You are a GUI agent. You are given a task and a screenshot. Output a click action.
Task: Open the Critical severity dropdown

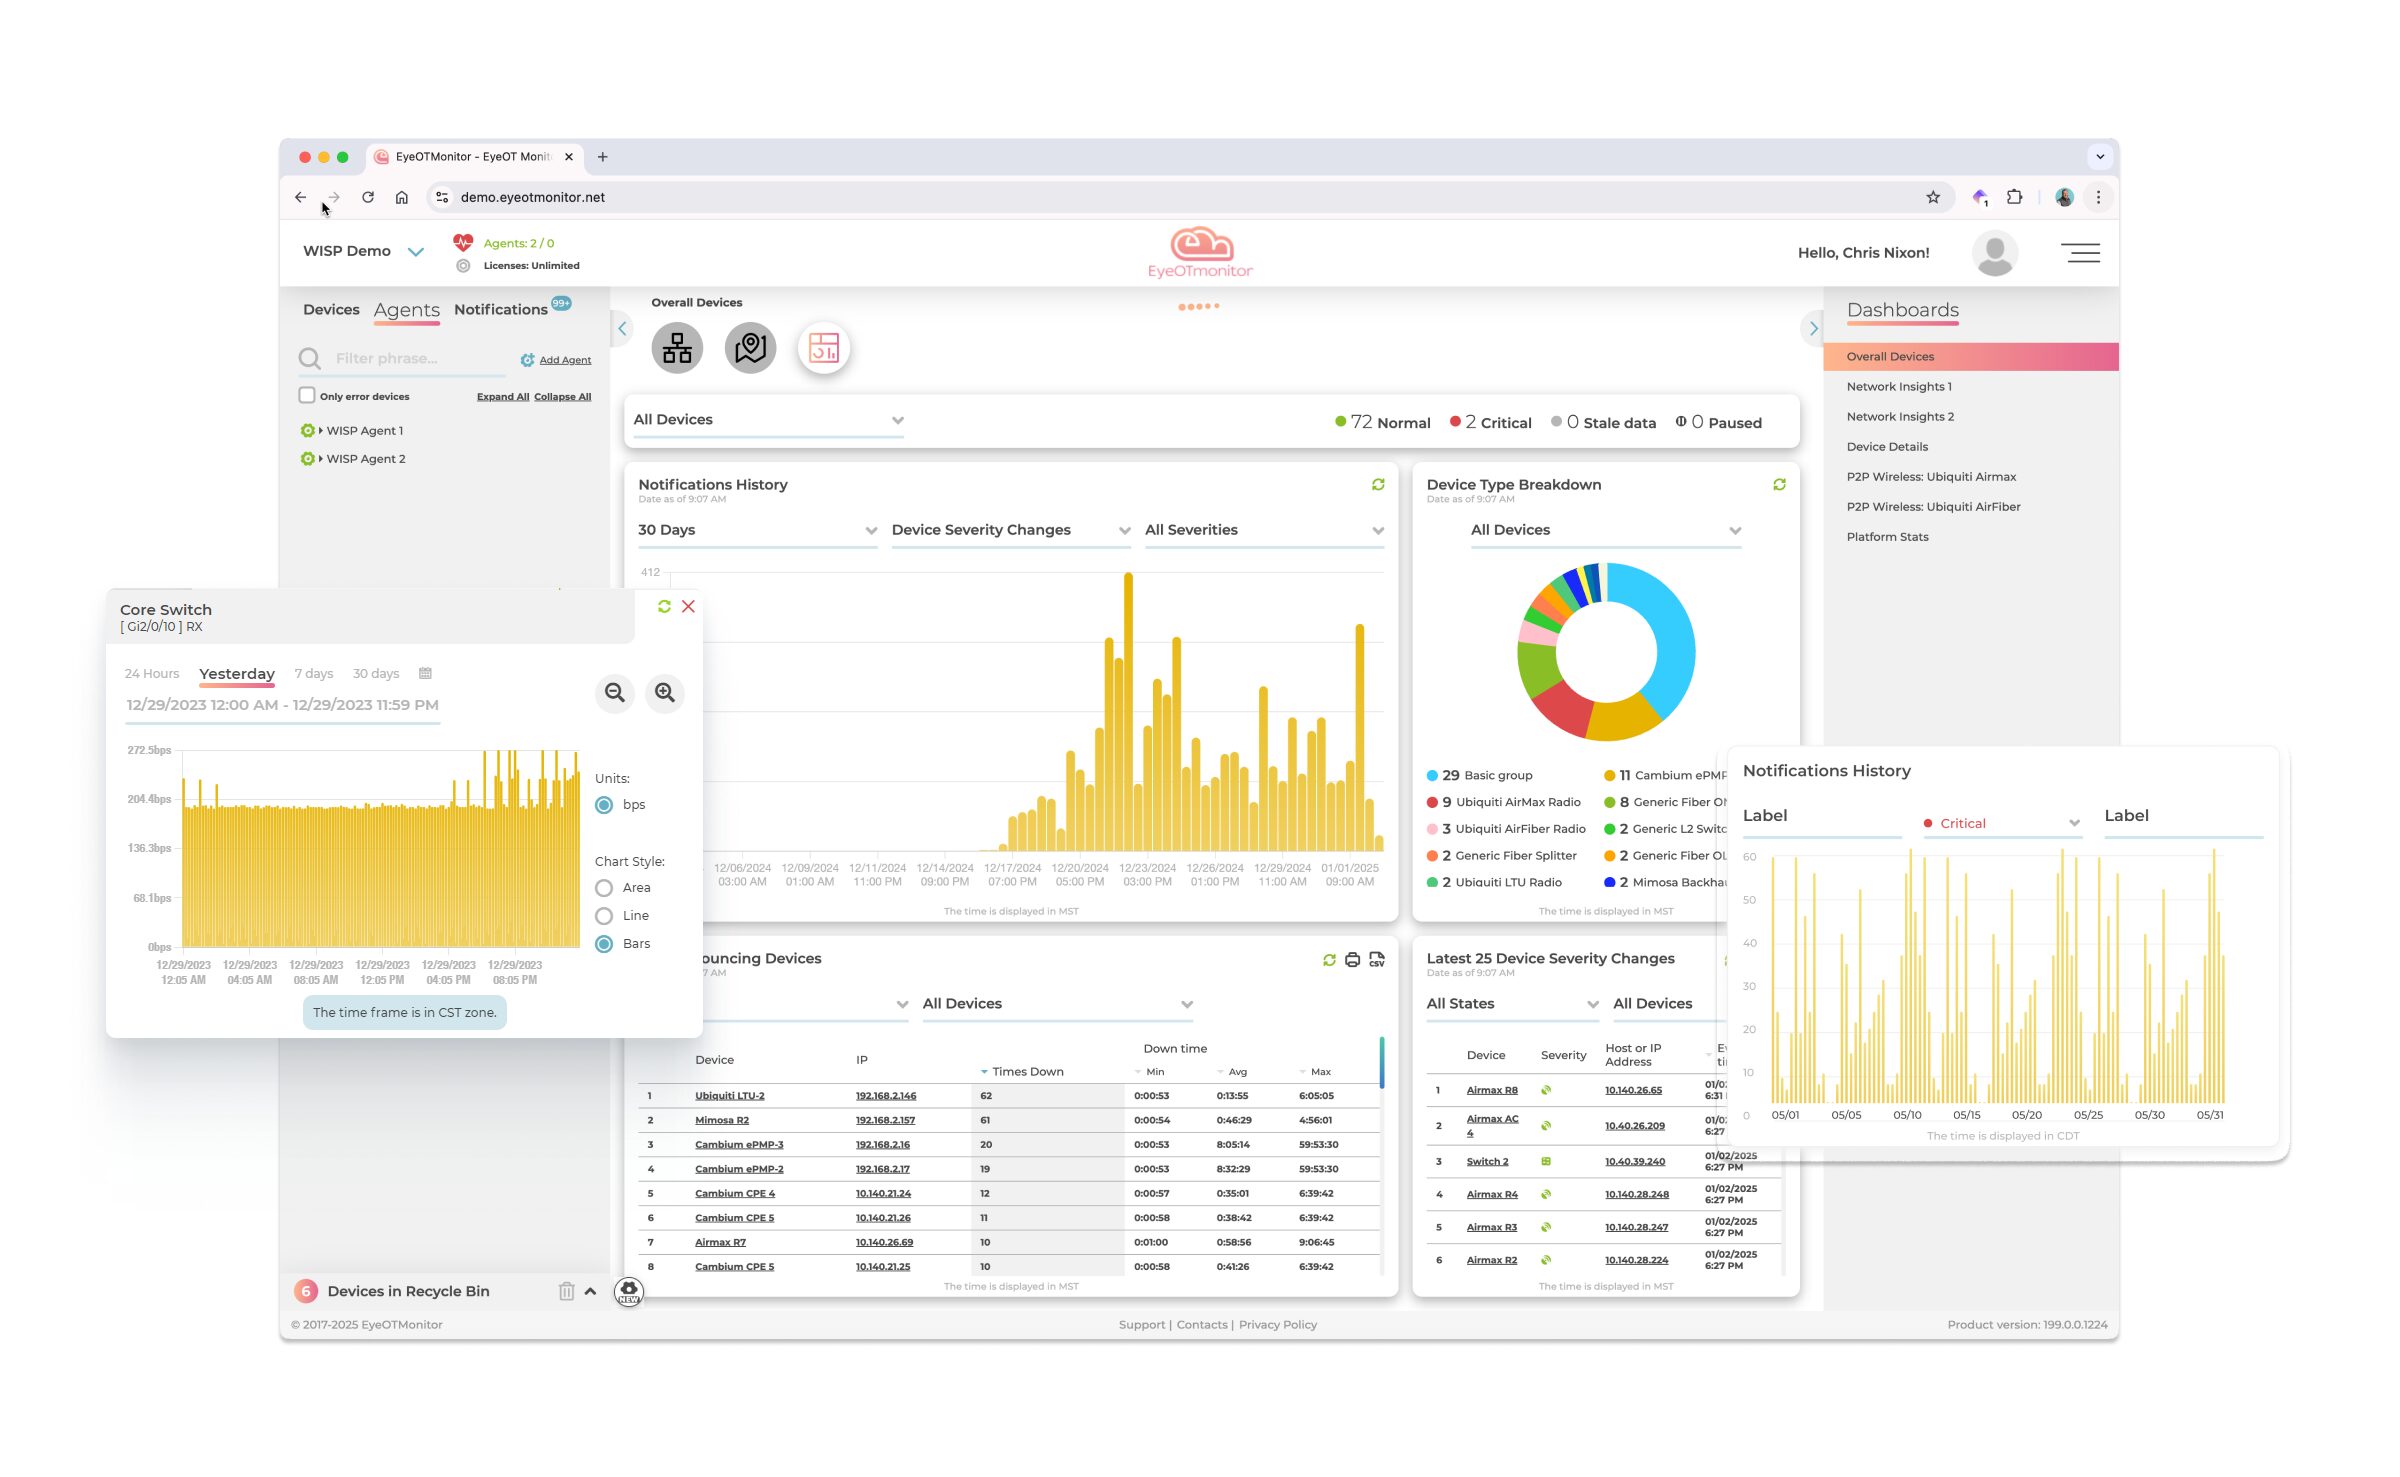pyautogui.click(x=2003, y=823)
